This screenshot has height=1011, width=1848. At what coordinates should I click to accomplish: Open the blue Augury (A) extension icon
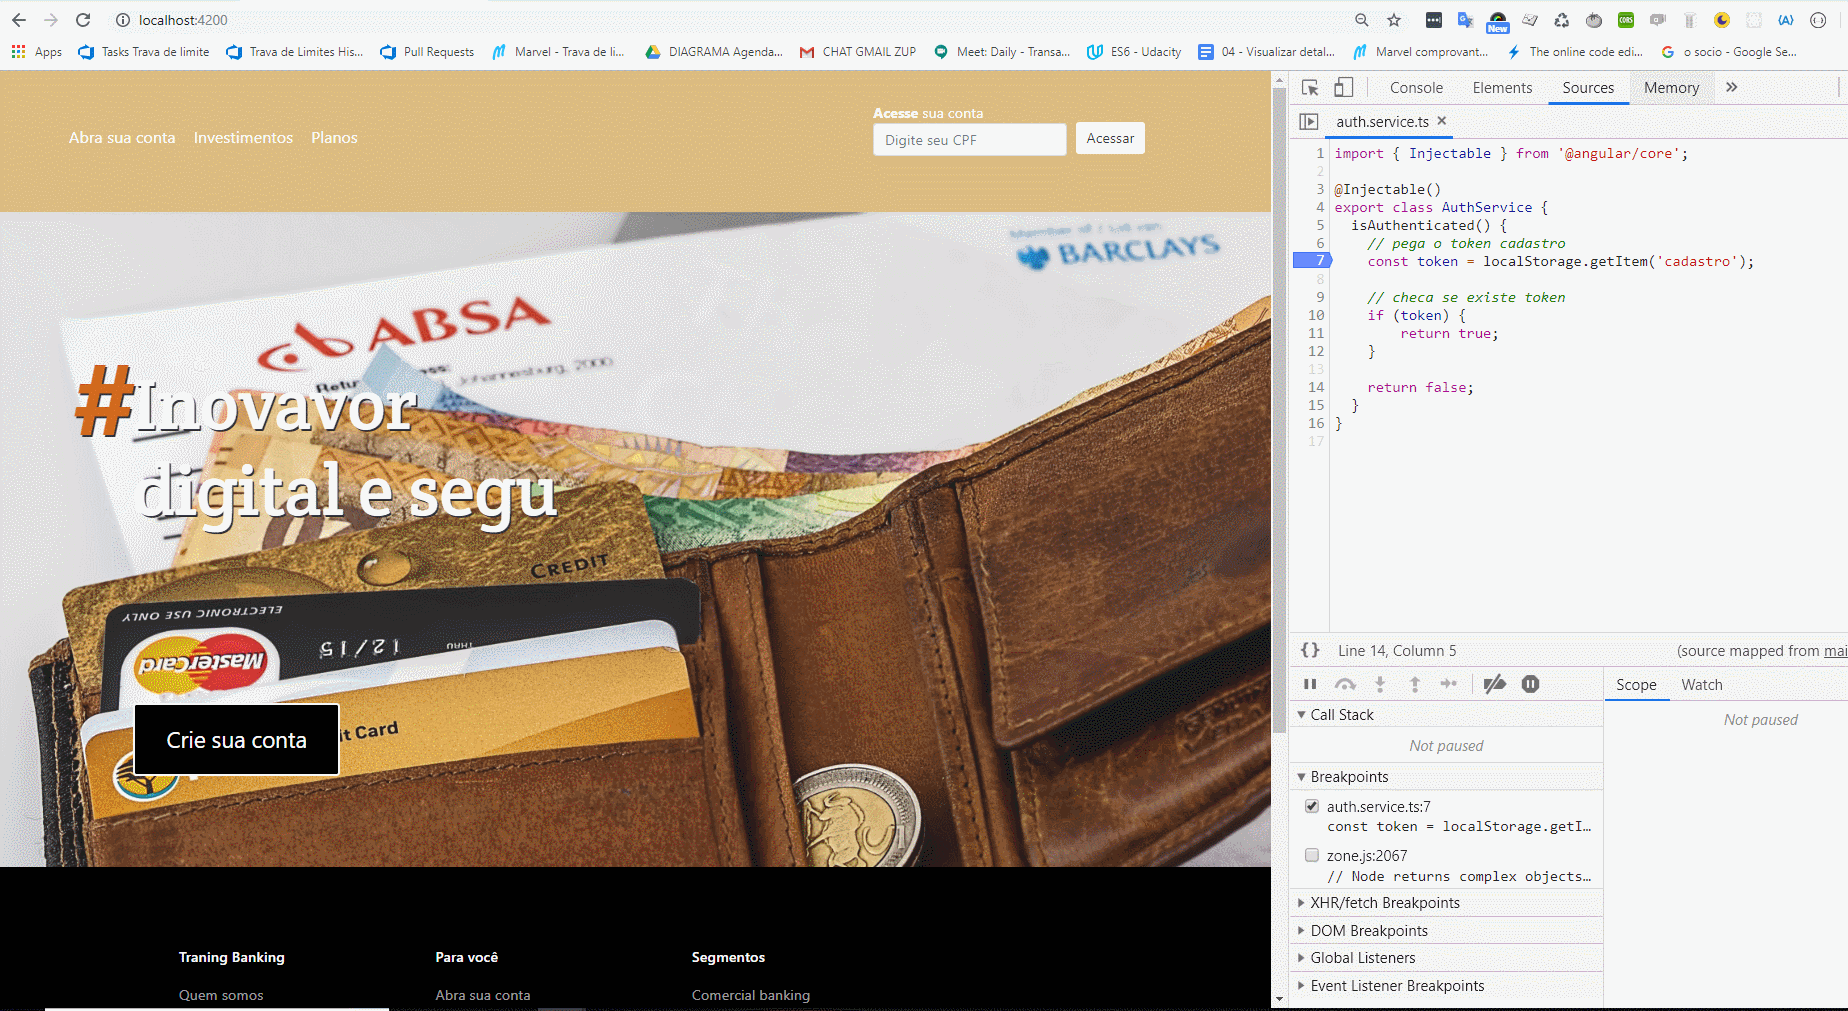click(x=1786, y=20)
